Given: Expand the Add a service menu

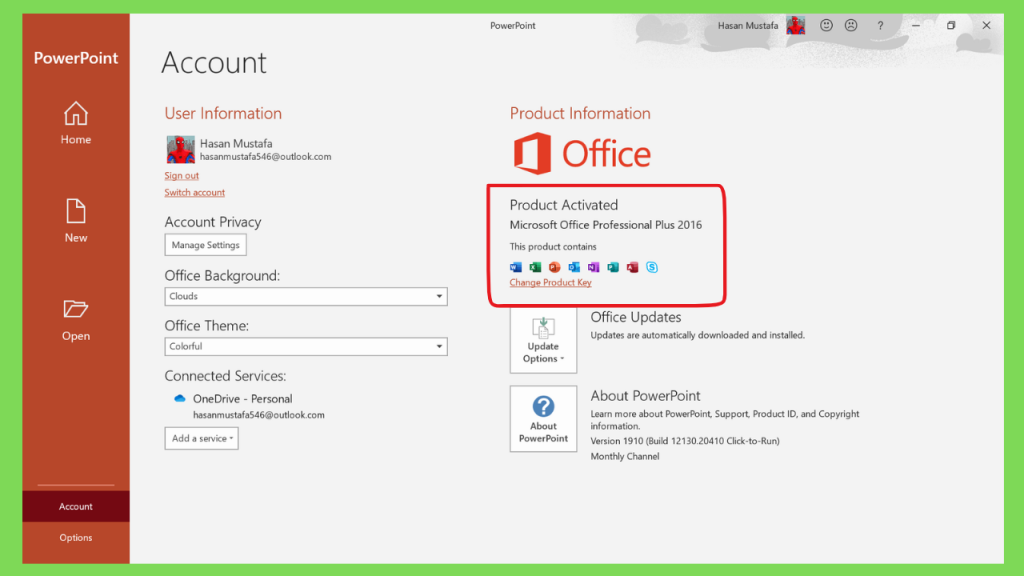Looking at the screenshot, I should tap(202, 438).
